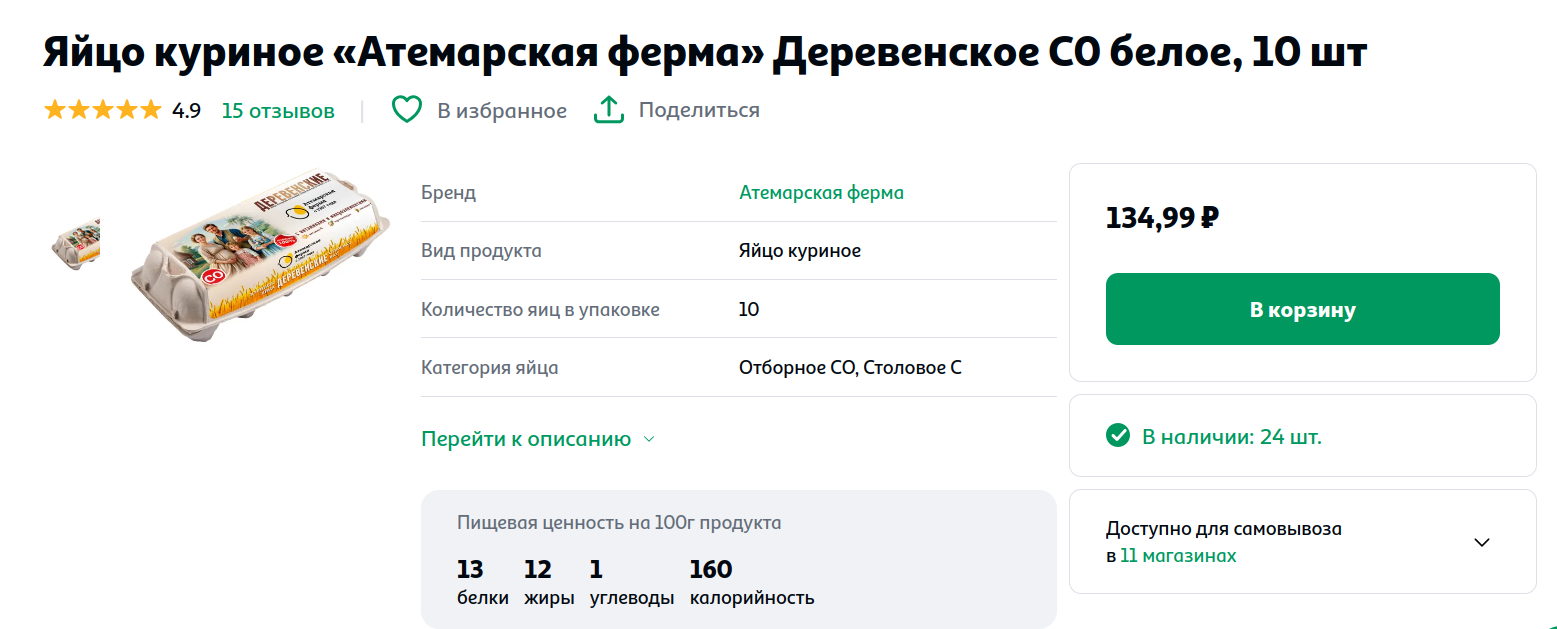Click chevron next to Перейти к описанию
This screenshot has width=1557, height=629.
pos(648,439)
